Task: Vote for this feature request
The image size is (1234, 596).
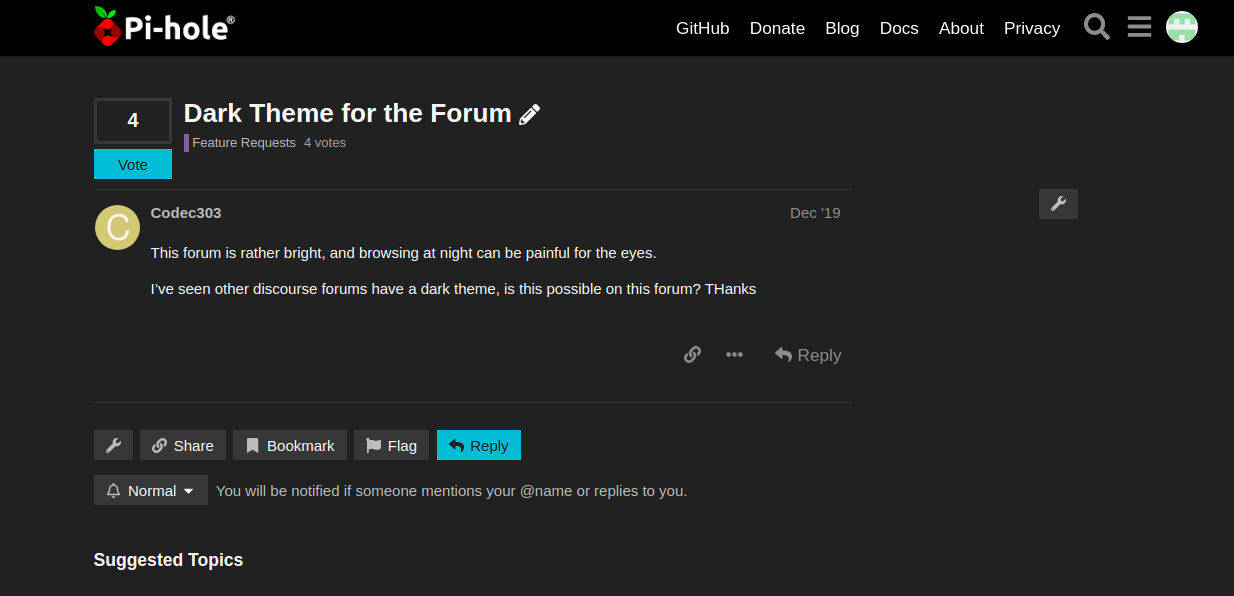Action: pyautogui.click(x=133, y=165)
